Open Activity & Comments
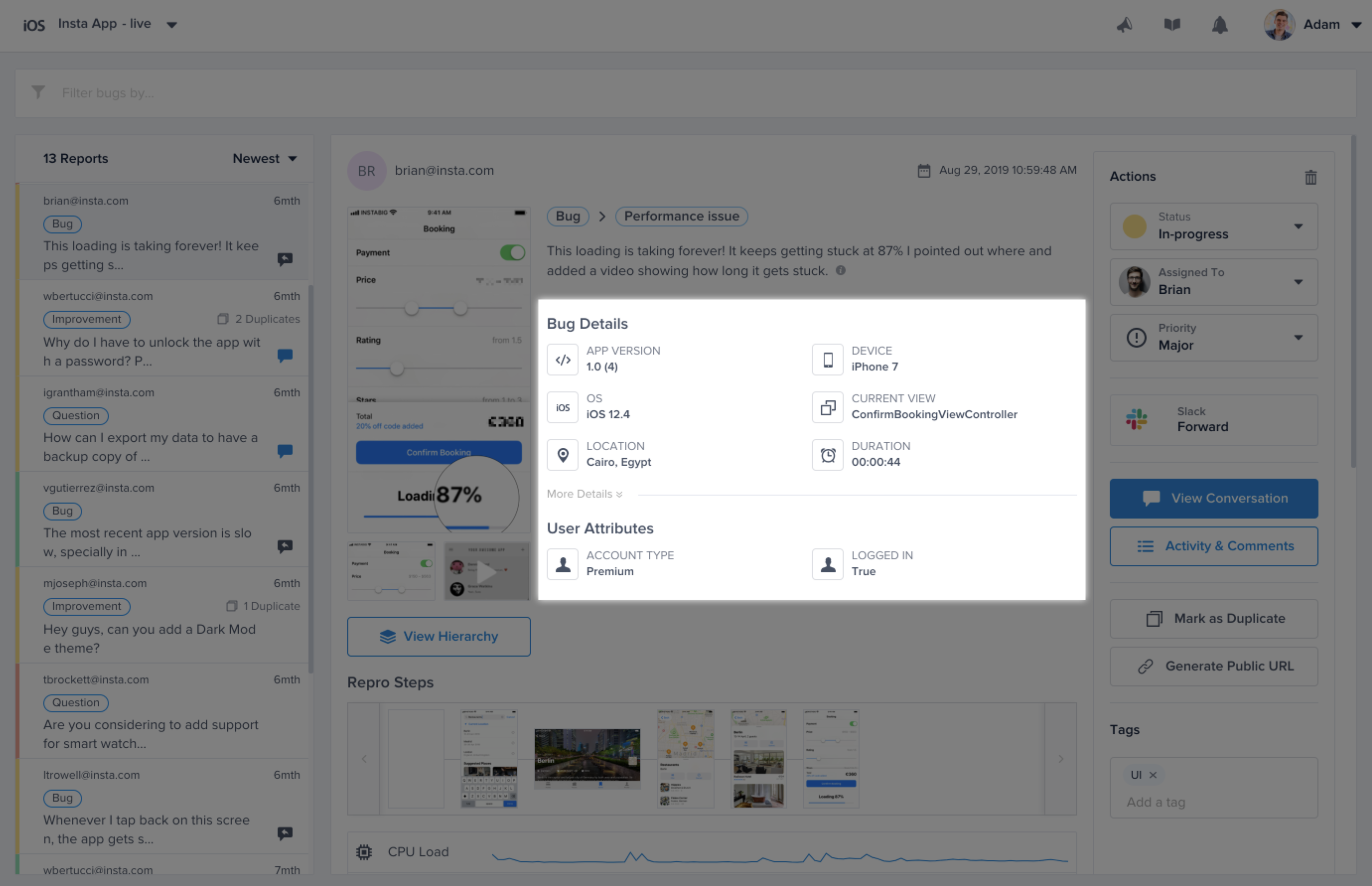Viewport: 1372px width, 886px height. coord(1213,546)
